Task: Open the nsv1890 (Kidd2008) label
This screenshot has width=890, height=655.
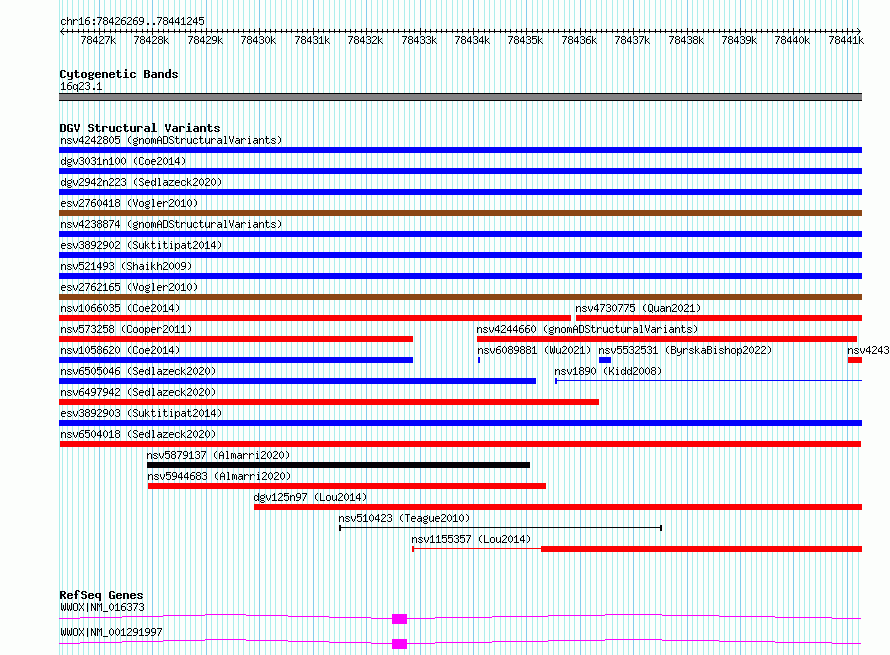Action: pyautogui.click(x=608, y=371)
